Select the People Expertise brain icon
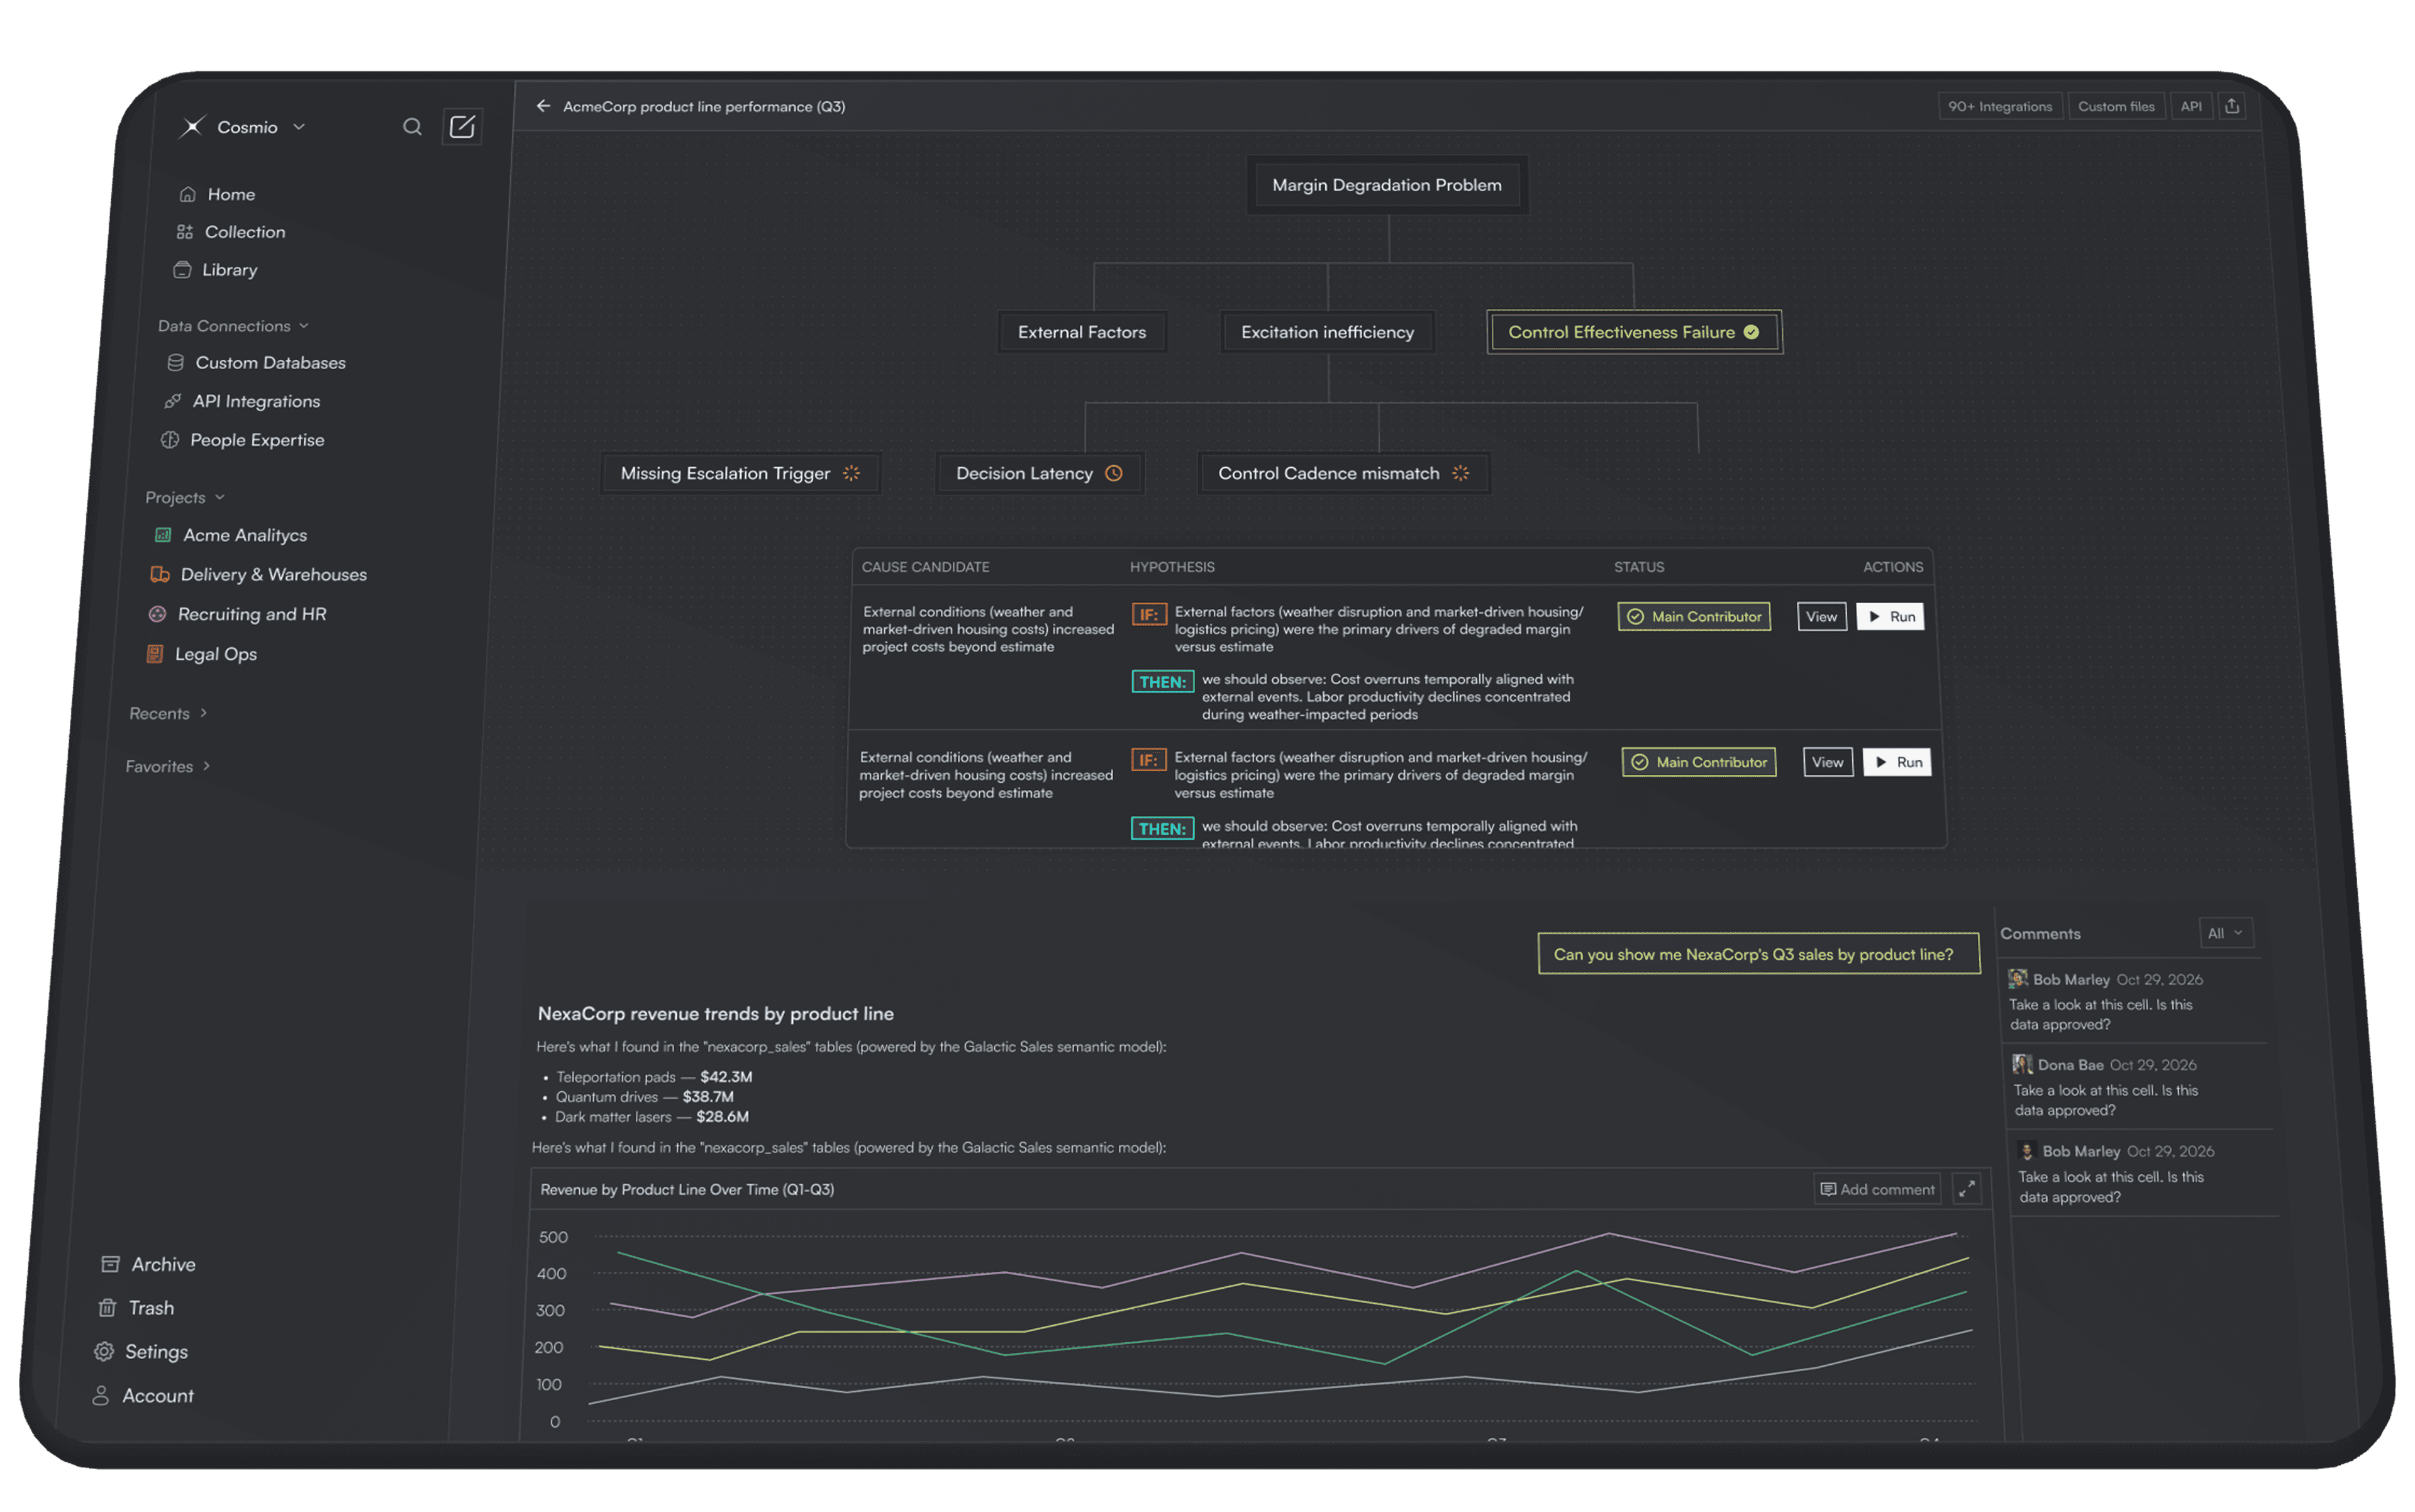The image size is (2415, 1512). point(170,439)
